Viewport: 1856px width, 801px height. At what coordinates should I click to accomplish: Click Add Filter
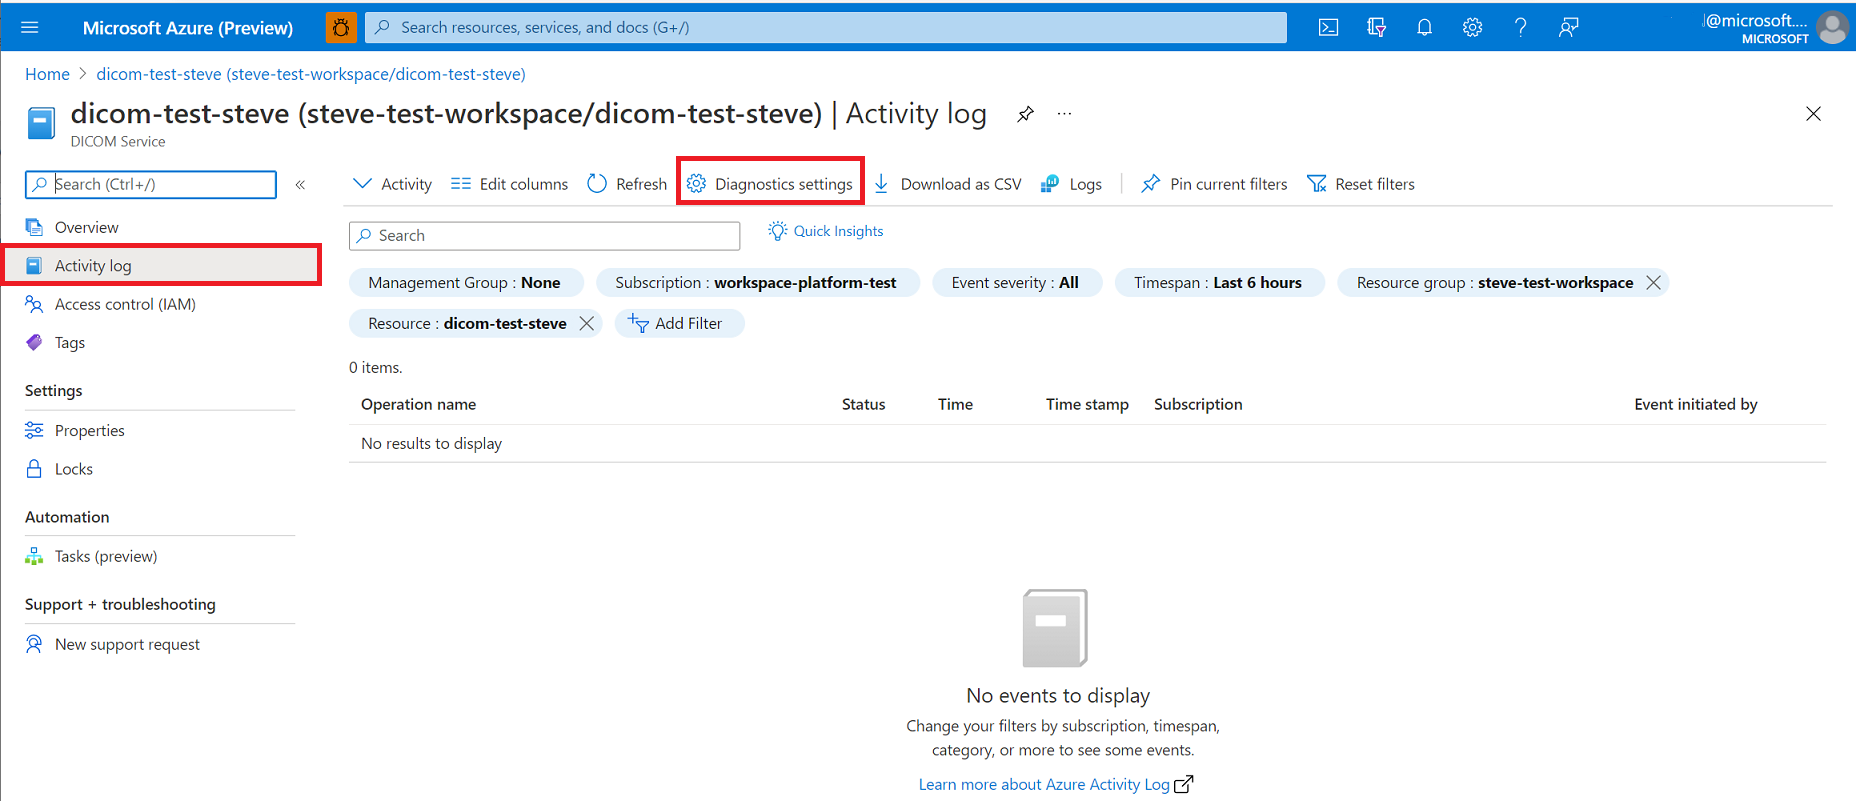[x=679, y=323]
